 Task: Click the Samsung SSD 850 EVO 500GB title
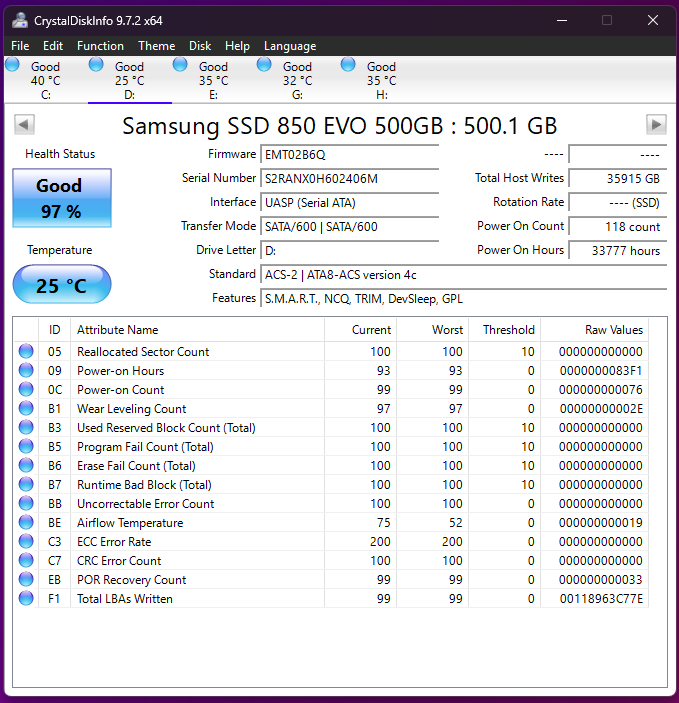340,126
